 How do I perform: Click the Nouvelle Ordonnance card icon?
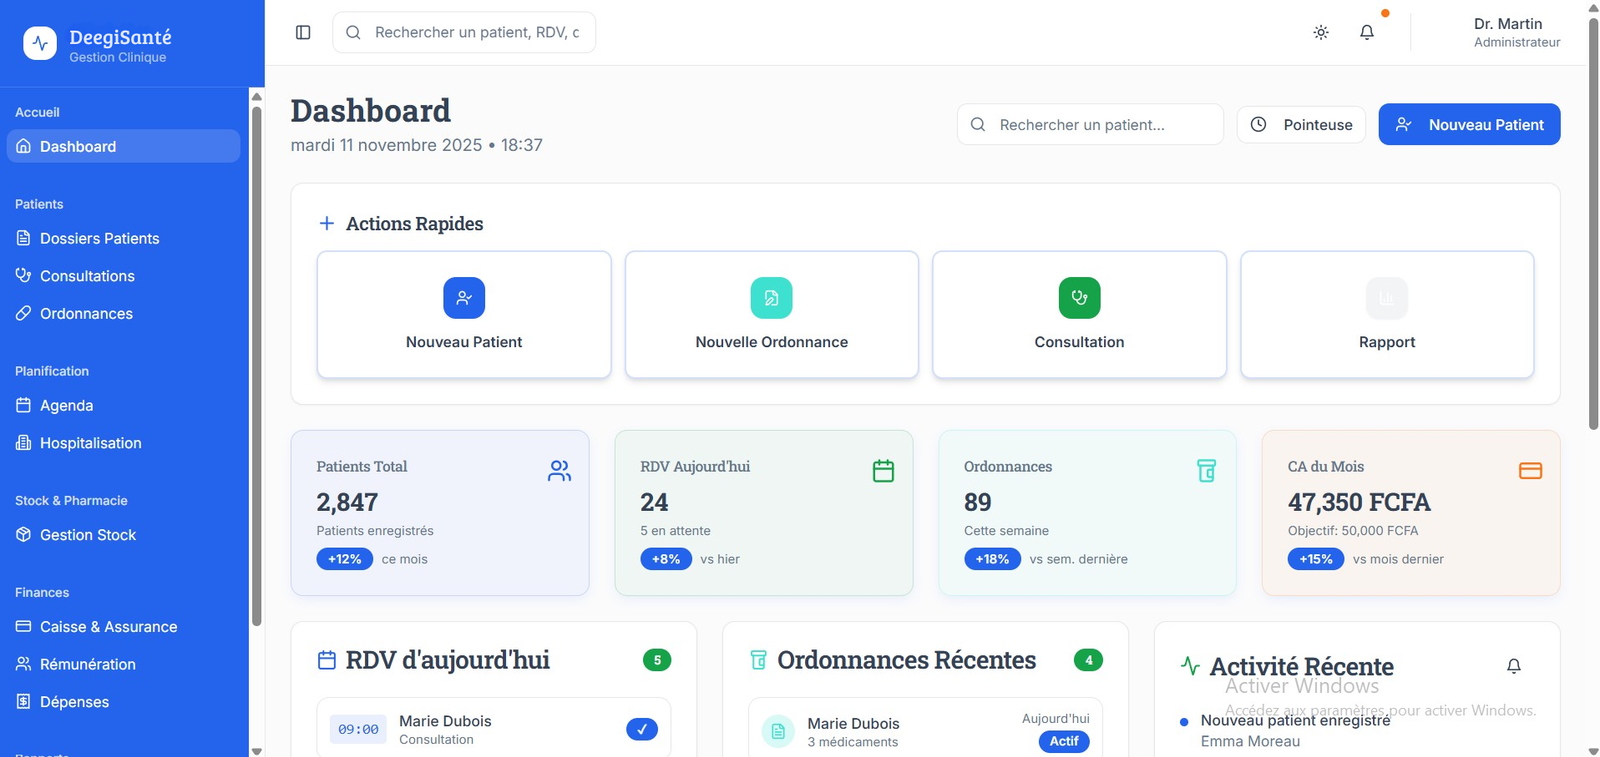pos(771,298)
